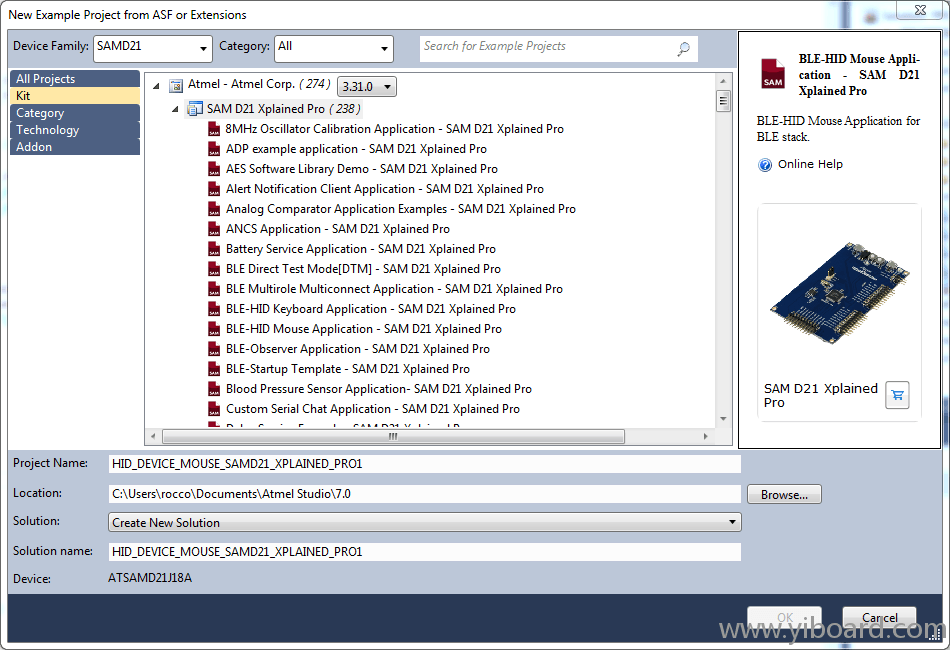Screen dimensions: 950x650
Task: Collapse the Atmel - Atmel Corp. tree node
Action: (x=156, y=86)
